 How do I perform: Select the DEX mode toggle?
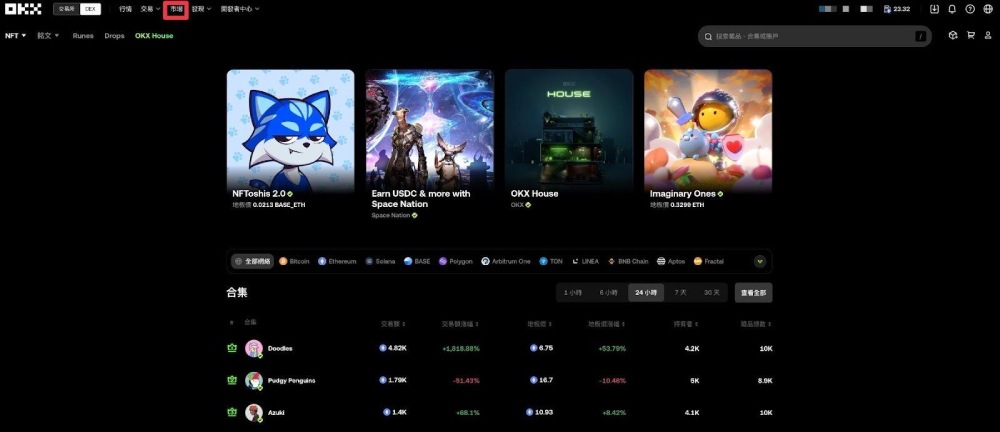point(90,9)
